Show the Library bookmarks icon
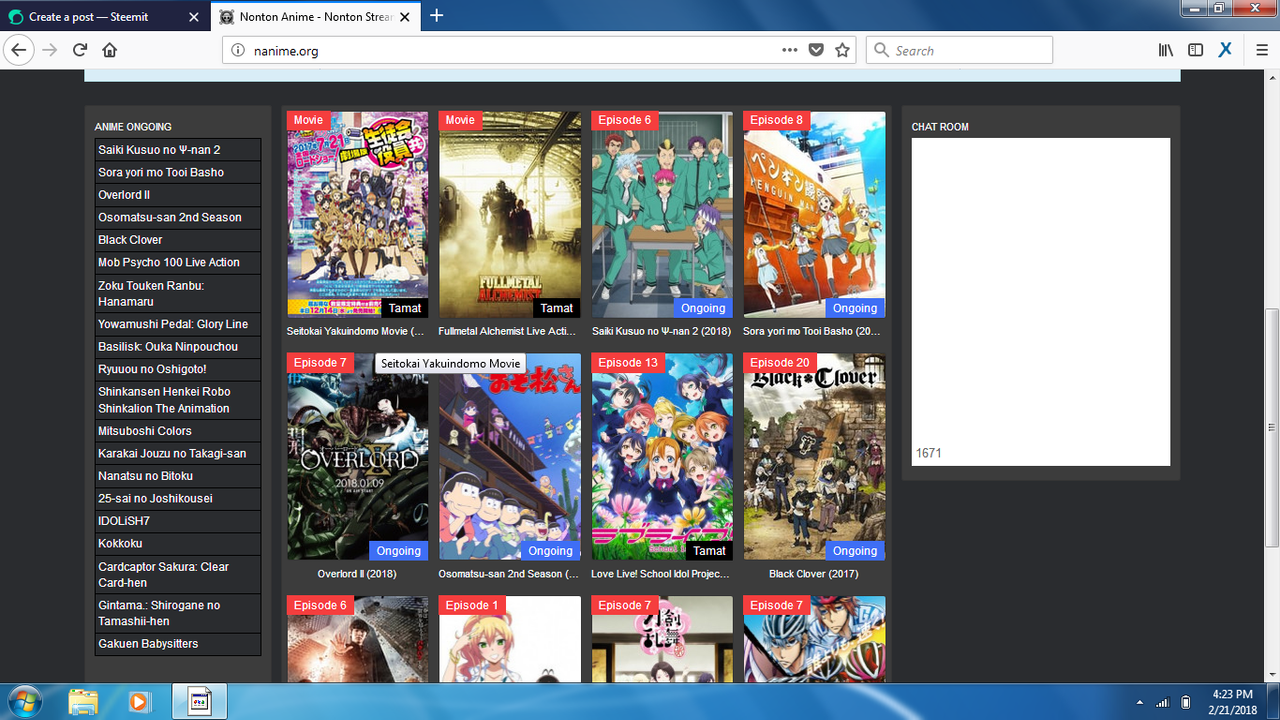 [x=1166, y=50]
